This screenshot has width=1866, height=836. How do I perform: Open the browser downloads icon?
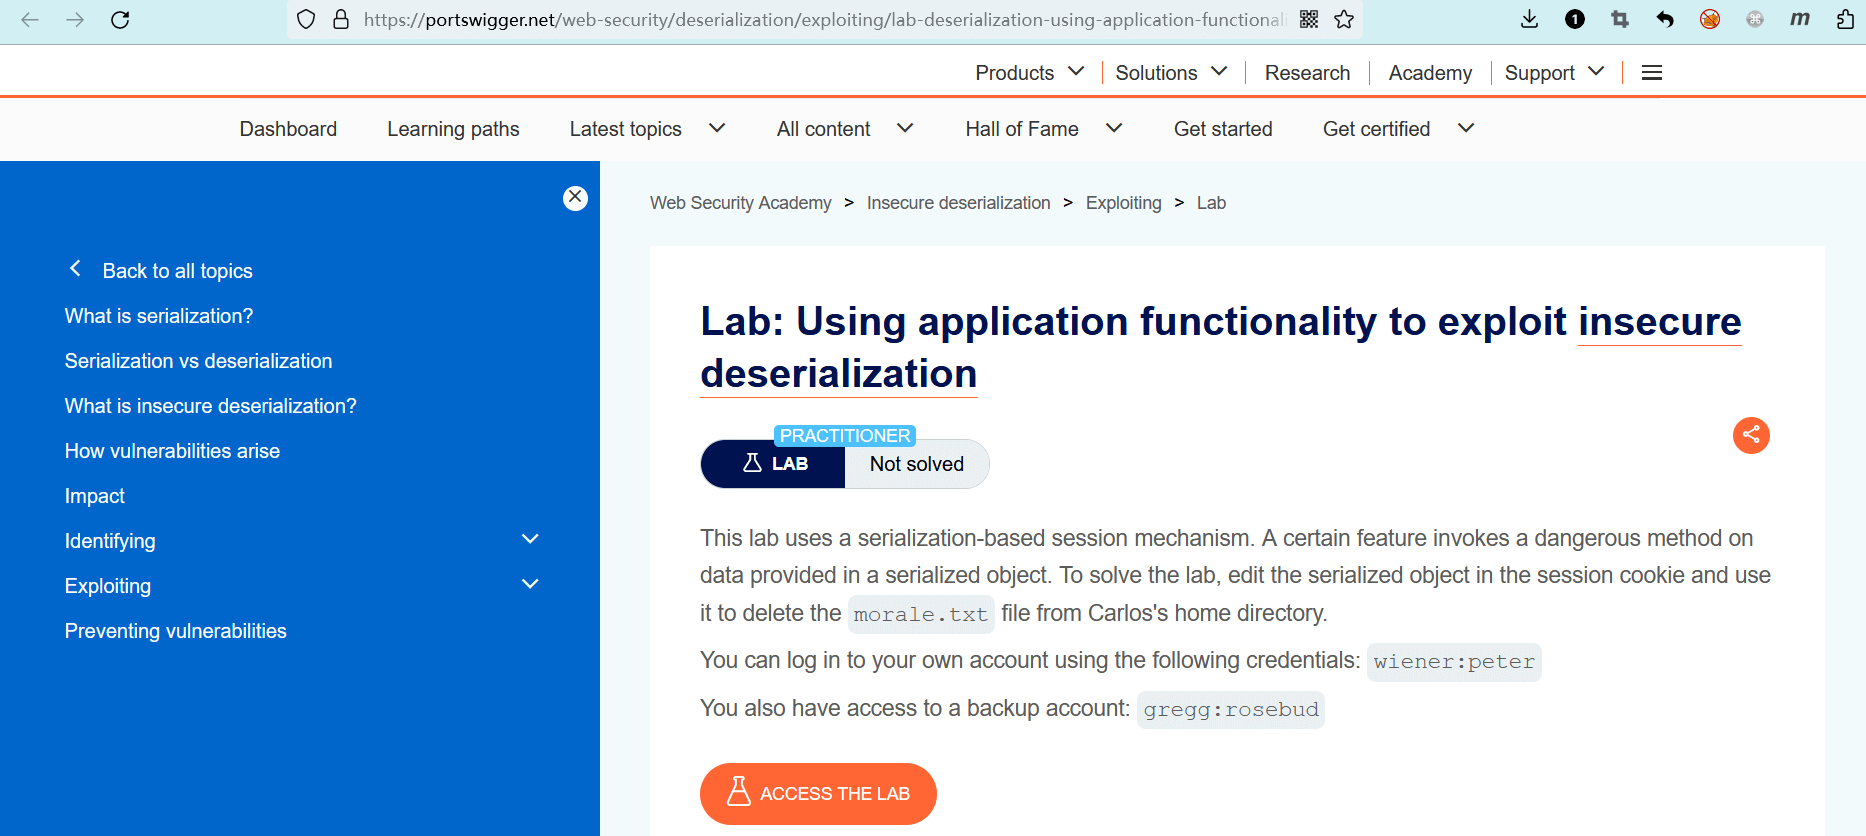1529,20
